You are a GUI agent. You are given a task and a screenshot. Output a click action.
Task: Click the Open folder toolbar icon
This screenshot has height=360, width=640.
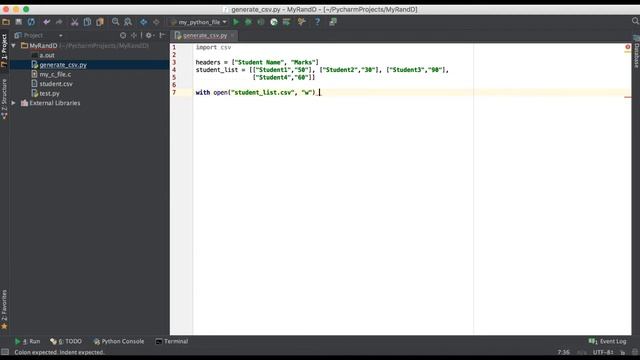pyautogui.click(x=6, y=22)
